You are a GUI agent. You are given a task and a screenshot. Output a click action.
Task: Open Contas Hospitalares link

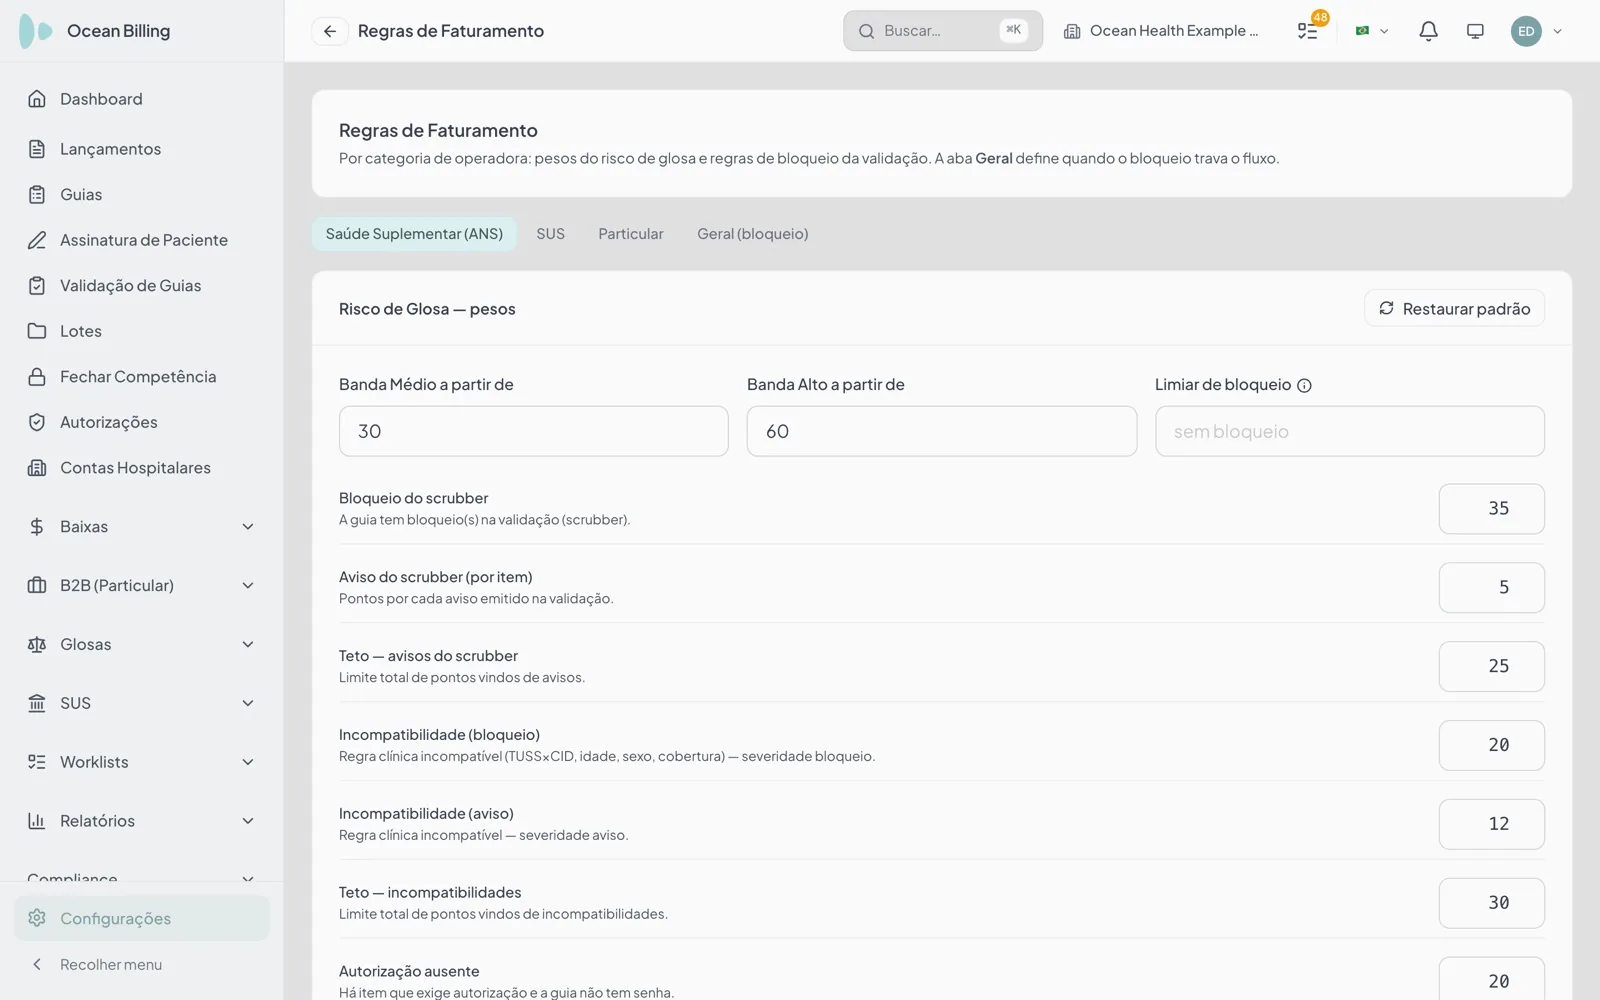click(x=142, y=468)
